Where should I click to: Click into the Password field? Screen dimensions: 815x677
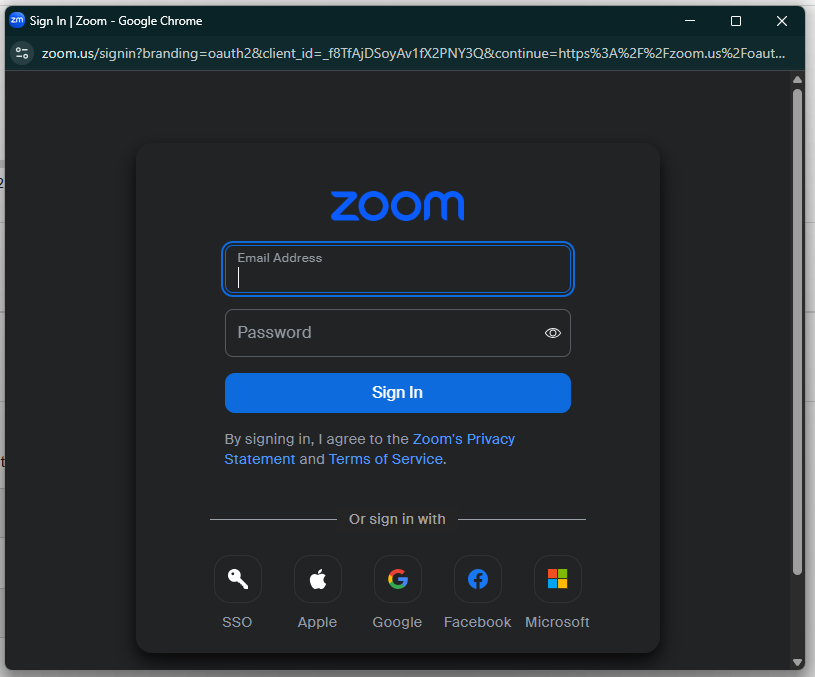398,333
